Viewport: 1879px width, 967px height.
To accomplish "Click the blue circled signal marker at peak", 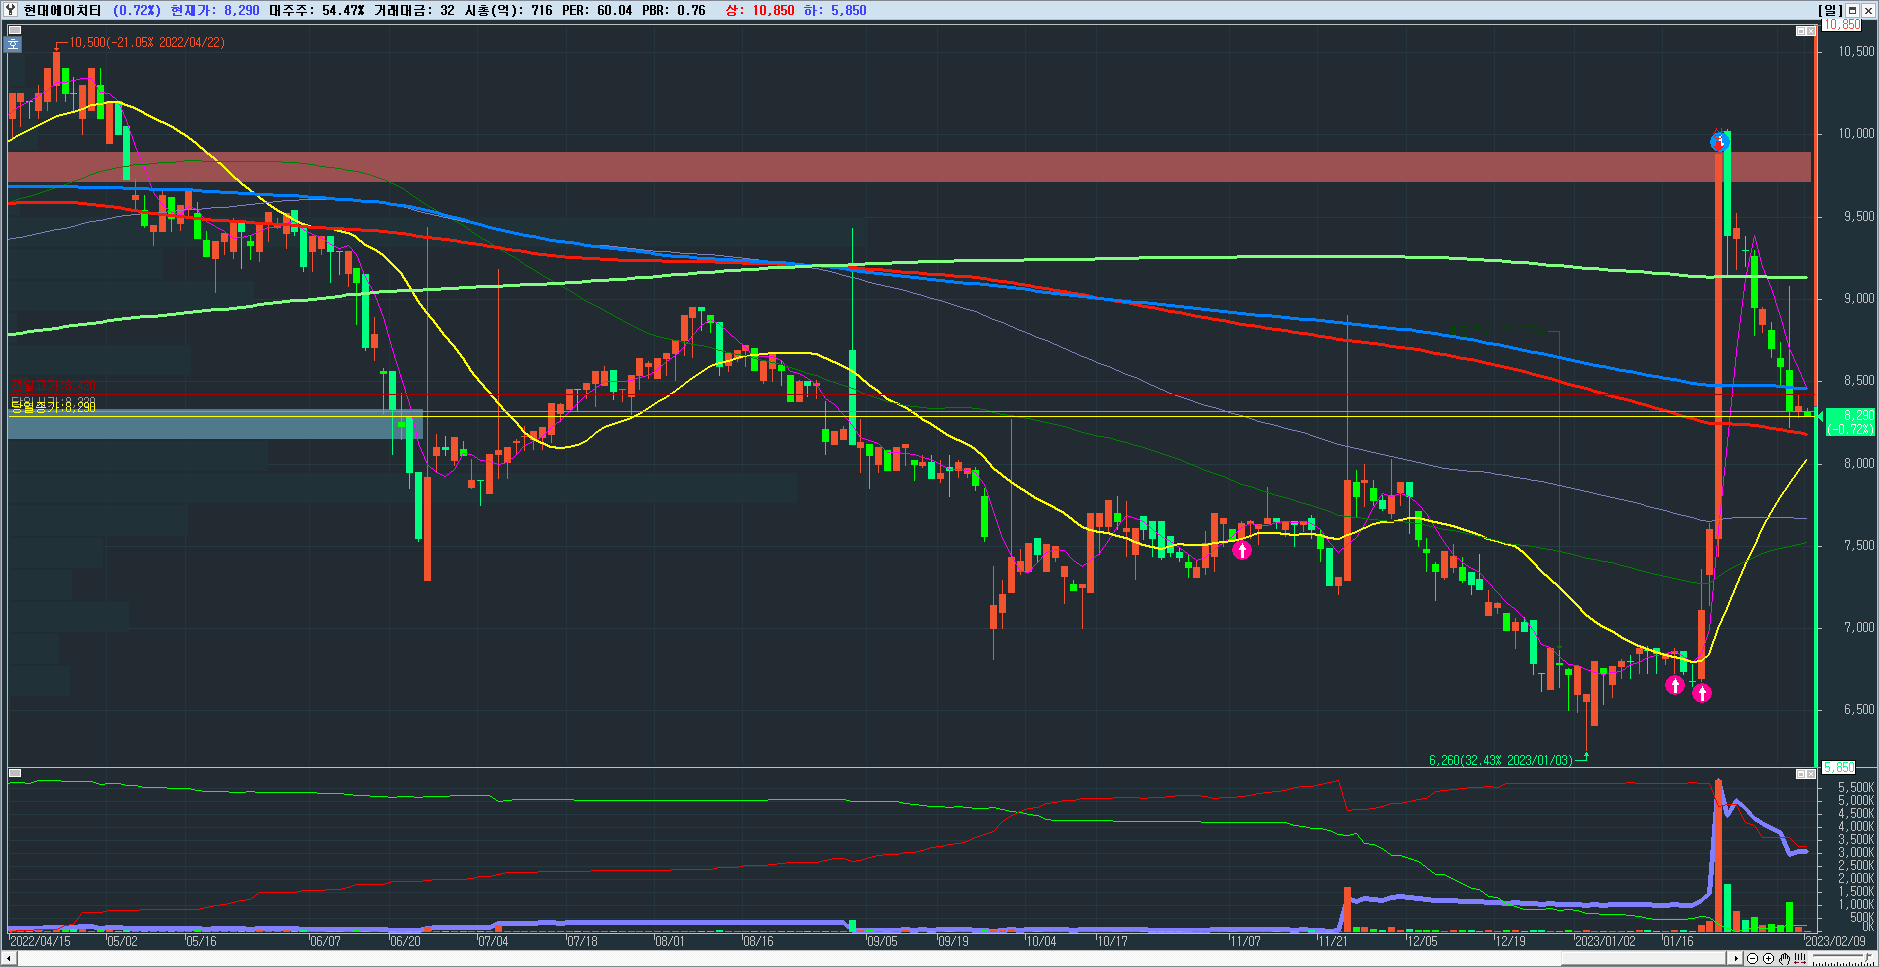I will tap(1719, 142).
